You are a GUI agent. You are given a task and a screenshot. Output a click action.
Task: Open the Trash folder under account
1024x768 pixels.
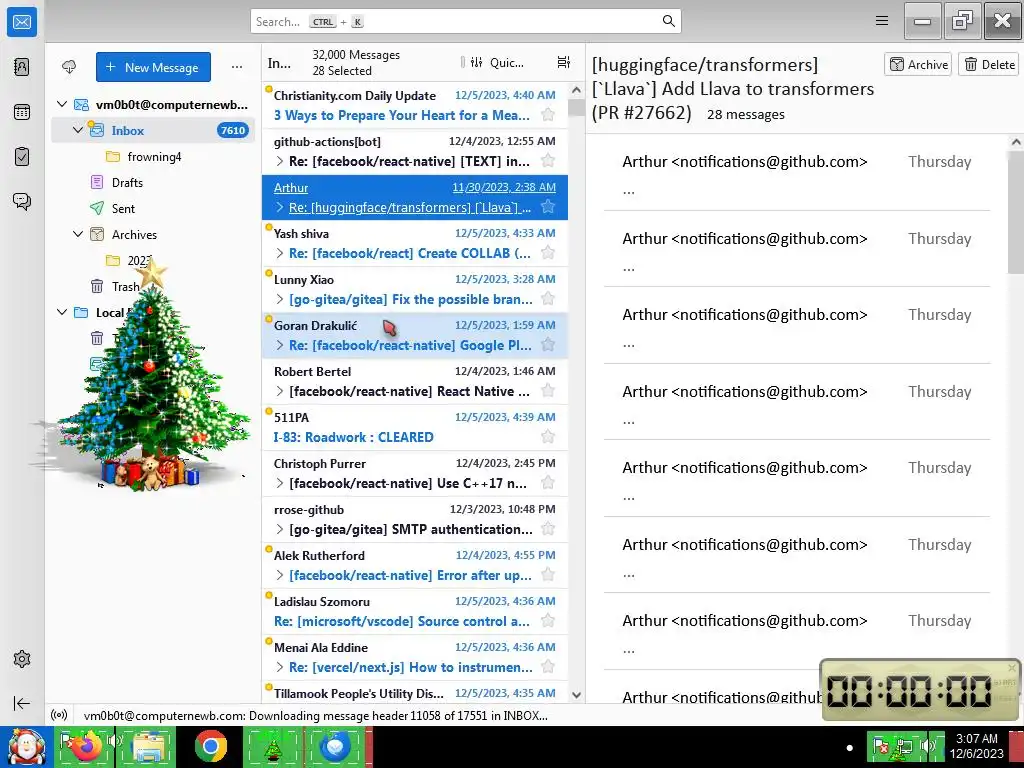pyautogui.click(x=124, y=286)
